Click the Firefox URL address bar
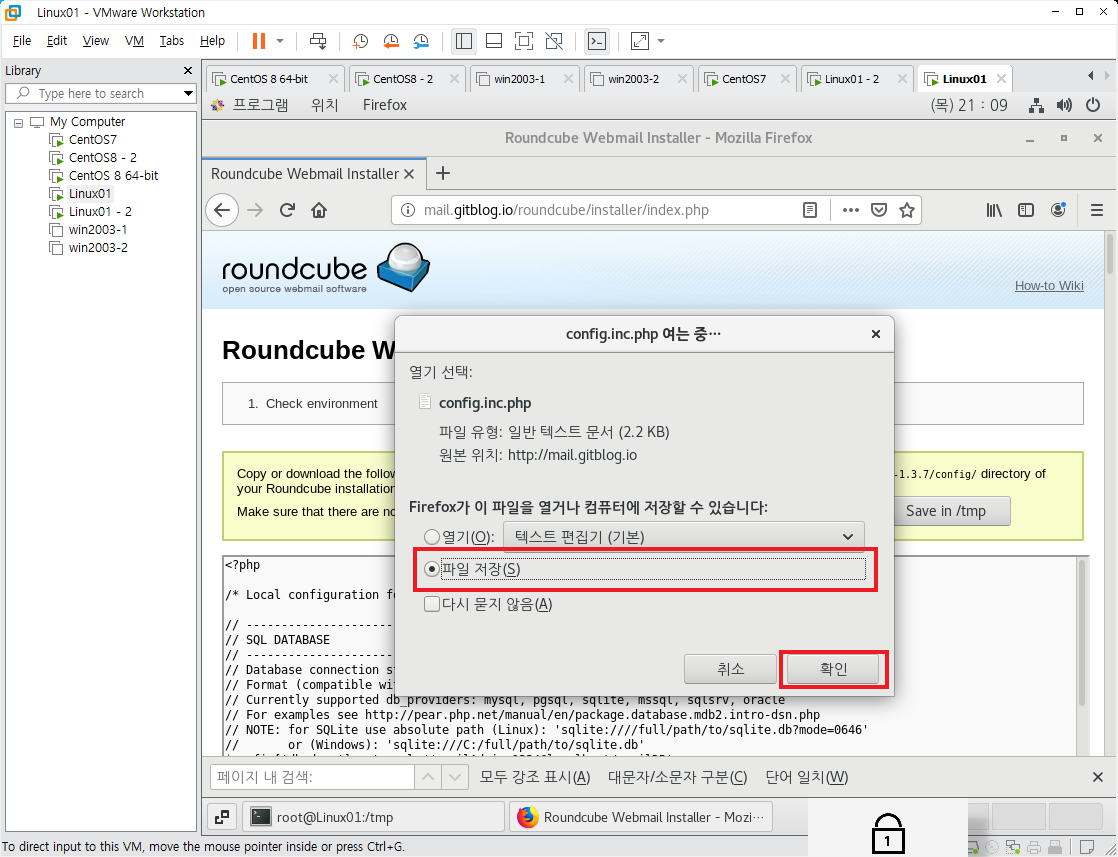 point(609,210)
